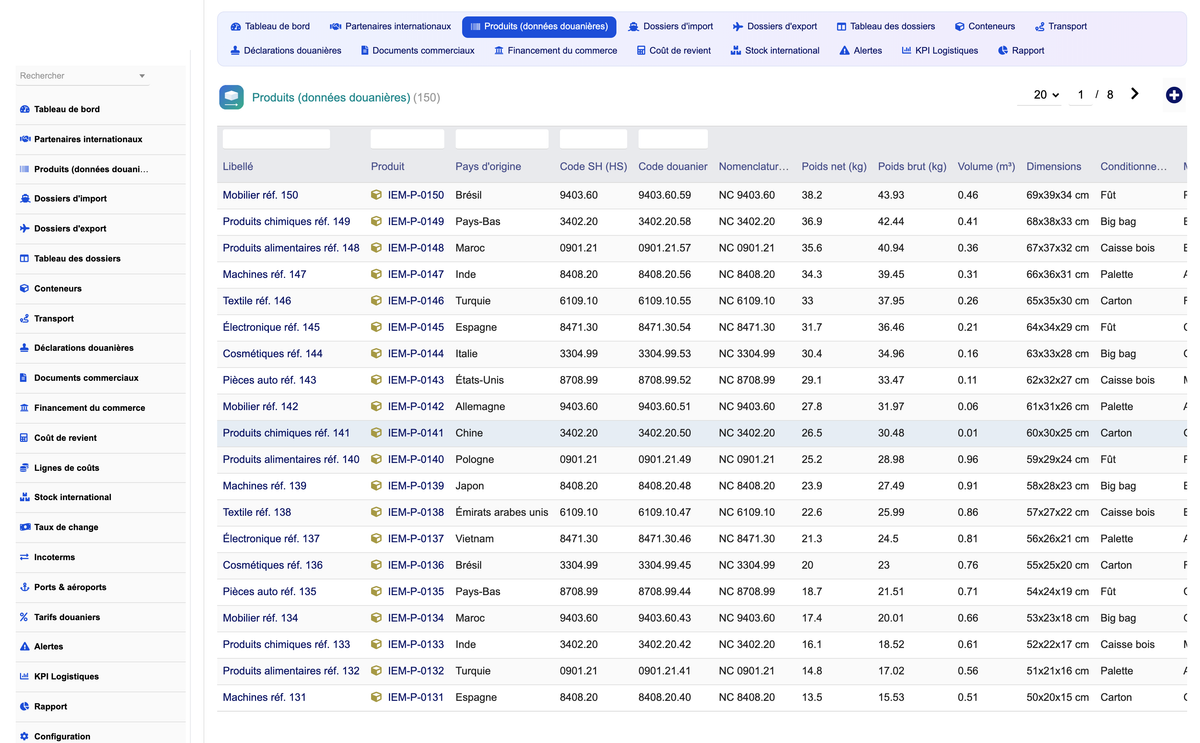
Task: Click the Documents commerciaux sidebar icon
Action: coord(25,378)
